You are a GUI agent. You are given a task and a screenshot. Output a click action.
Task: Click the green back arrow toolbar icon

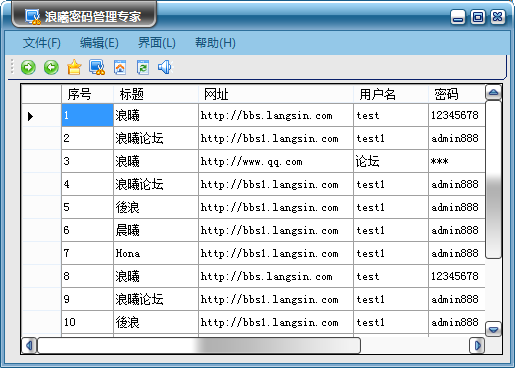click(x=51, y=67)
